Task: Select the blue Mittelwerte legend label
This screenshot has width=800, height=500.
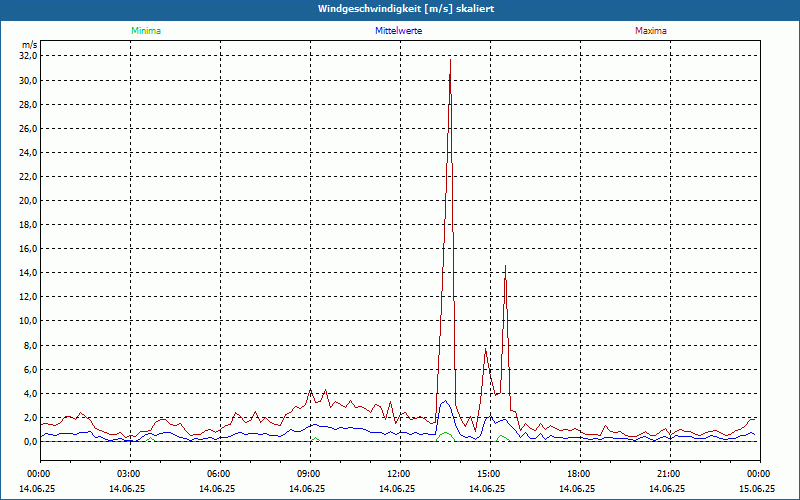Action: [x=398, y=31]
